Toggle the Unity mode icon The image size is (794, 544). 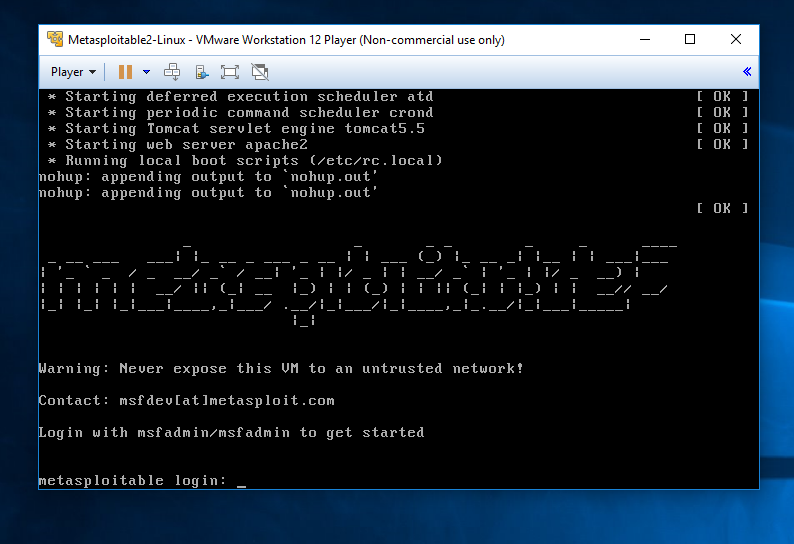tap(260, 72)
